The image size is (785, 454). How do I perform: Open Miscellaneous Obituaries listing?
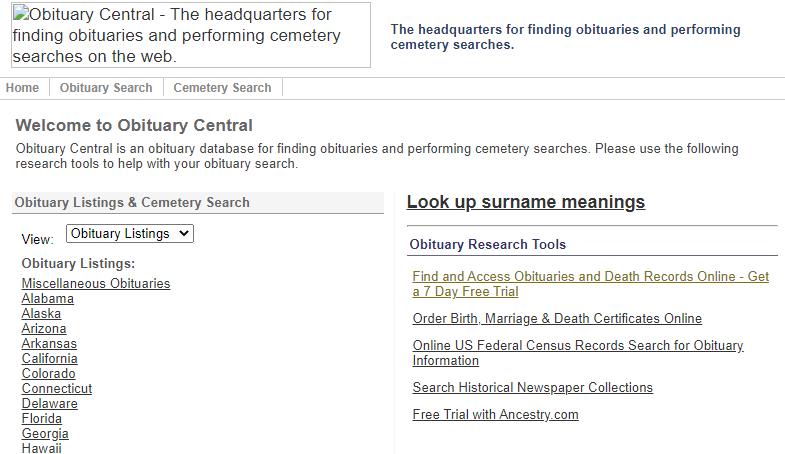(x=96, y=283)
